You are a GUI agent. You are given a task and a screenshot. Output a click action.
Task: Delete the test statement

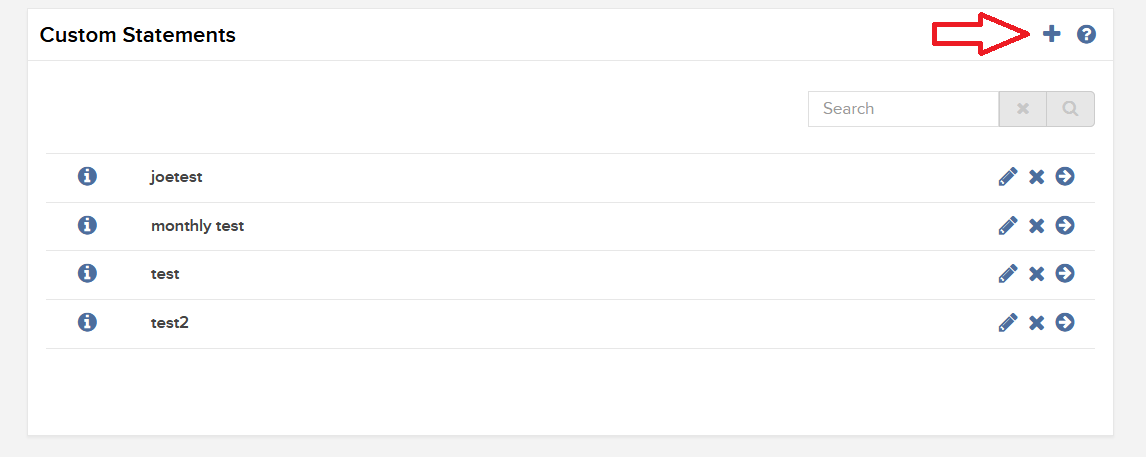tap(1036, 274)
